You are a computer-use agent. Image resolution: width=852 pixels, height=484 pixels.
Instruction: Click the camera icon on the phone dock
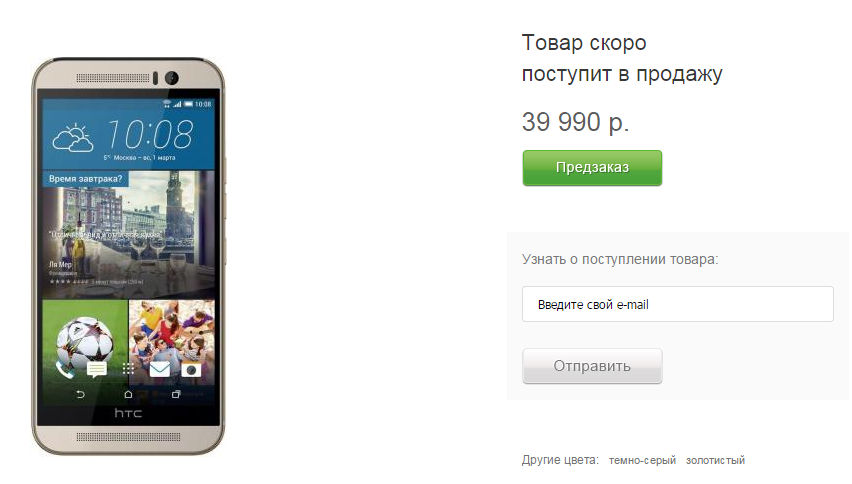(191, 370)
